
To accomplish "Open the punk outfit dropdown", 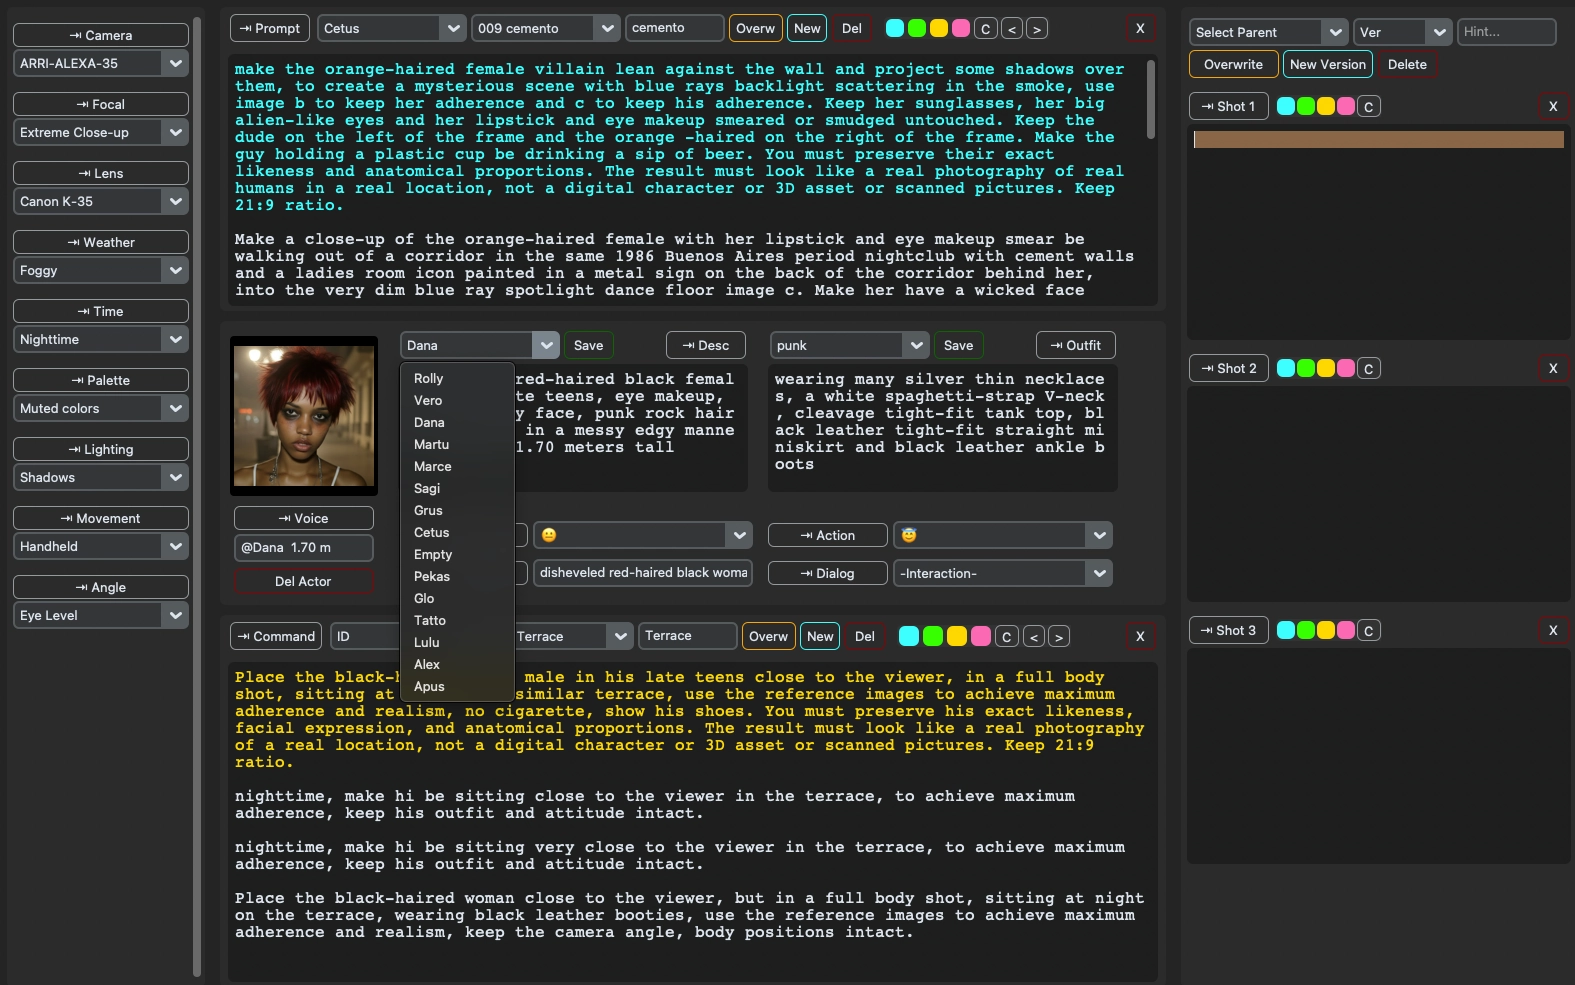I will click(x=849, y=345).
